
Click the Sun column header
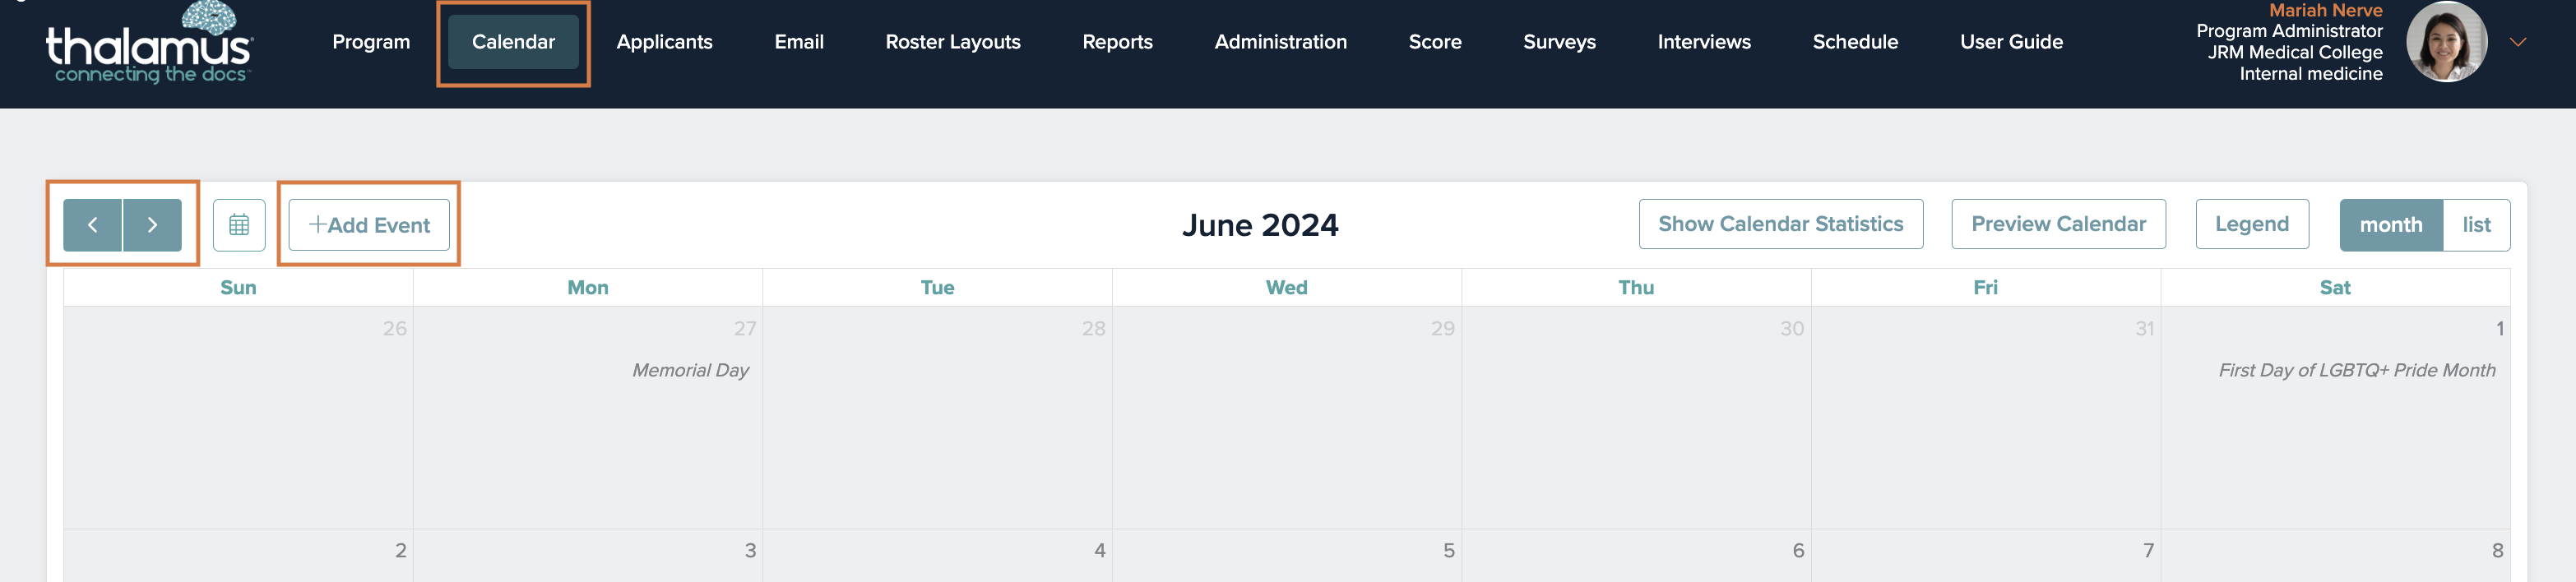tap(238, 288)
